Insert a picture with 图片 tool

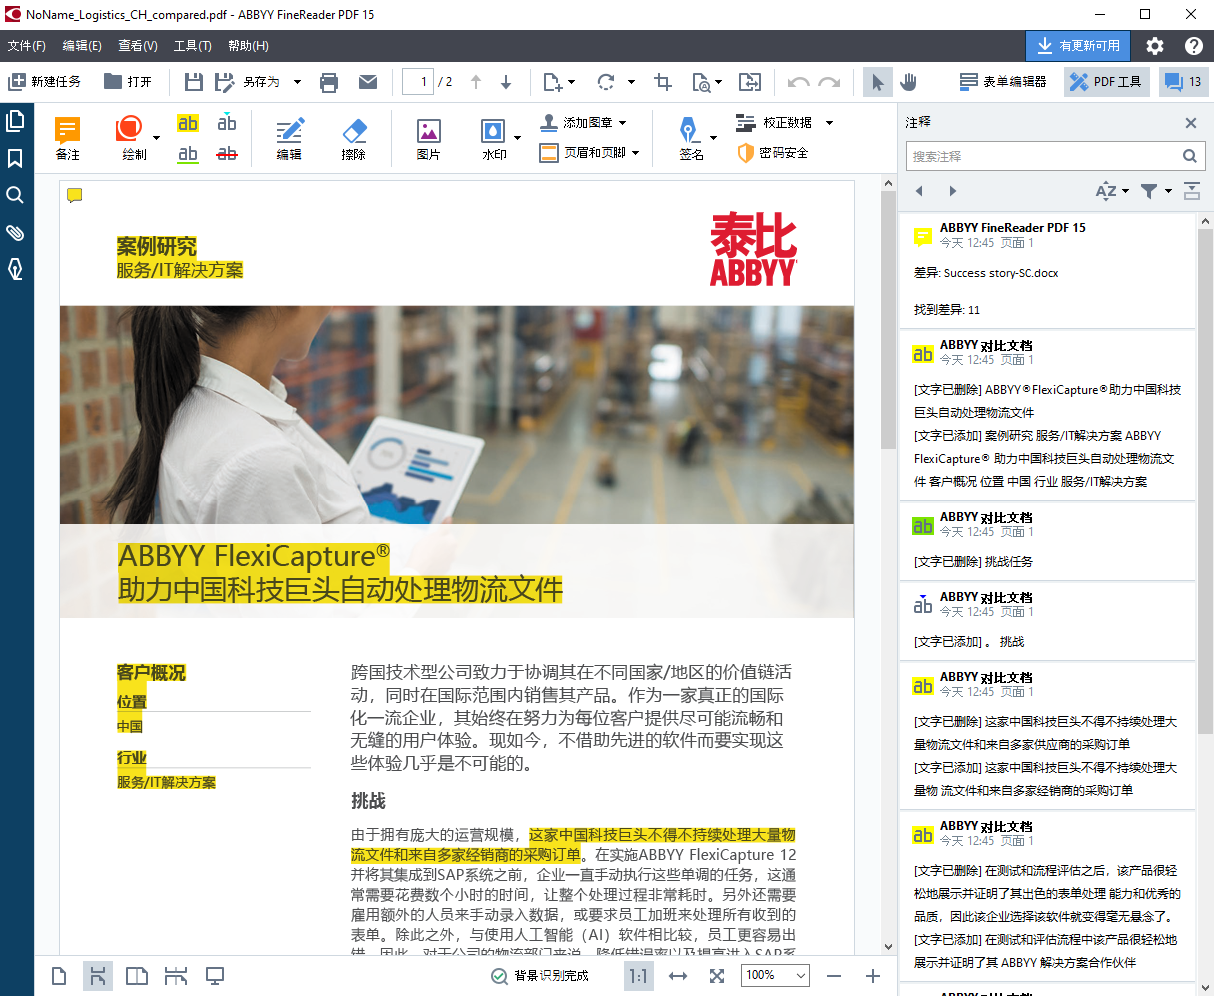click(429, 138)
